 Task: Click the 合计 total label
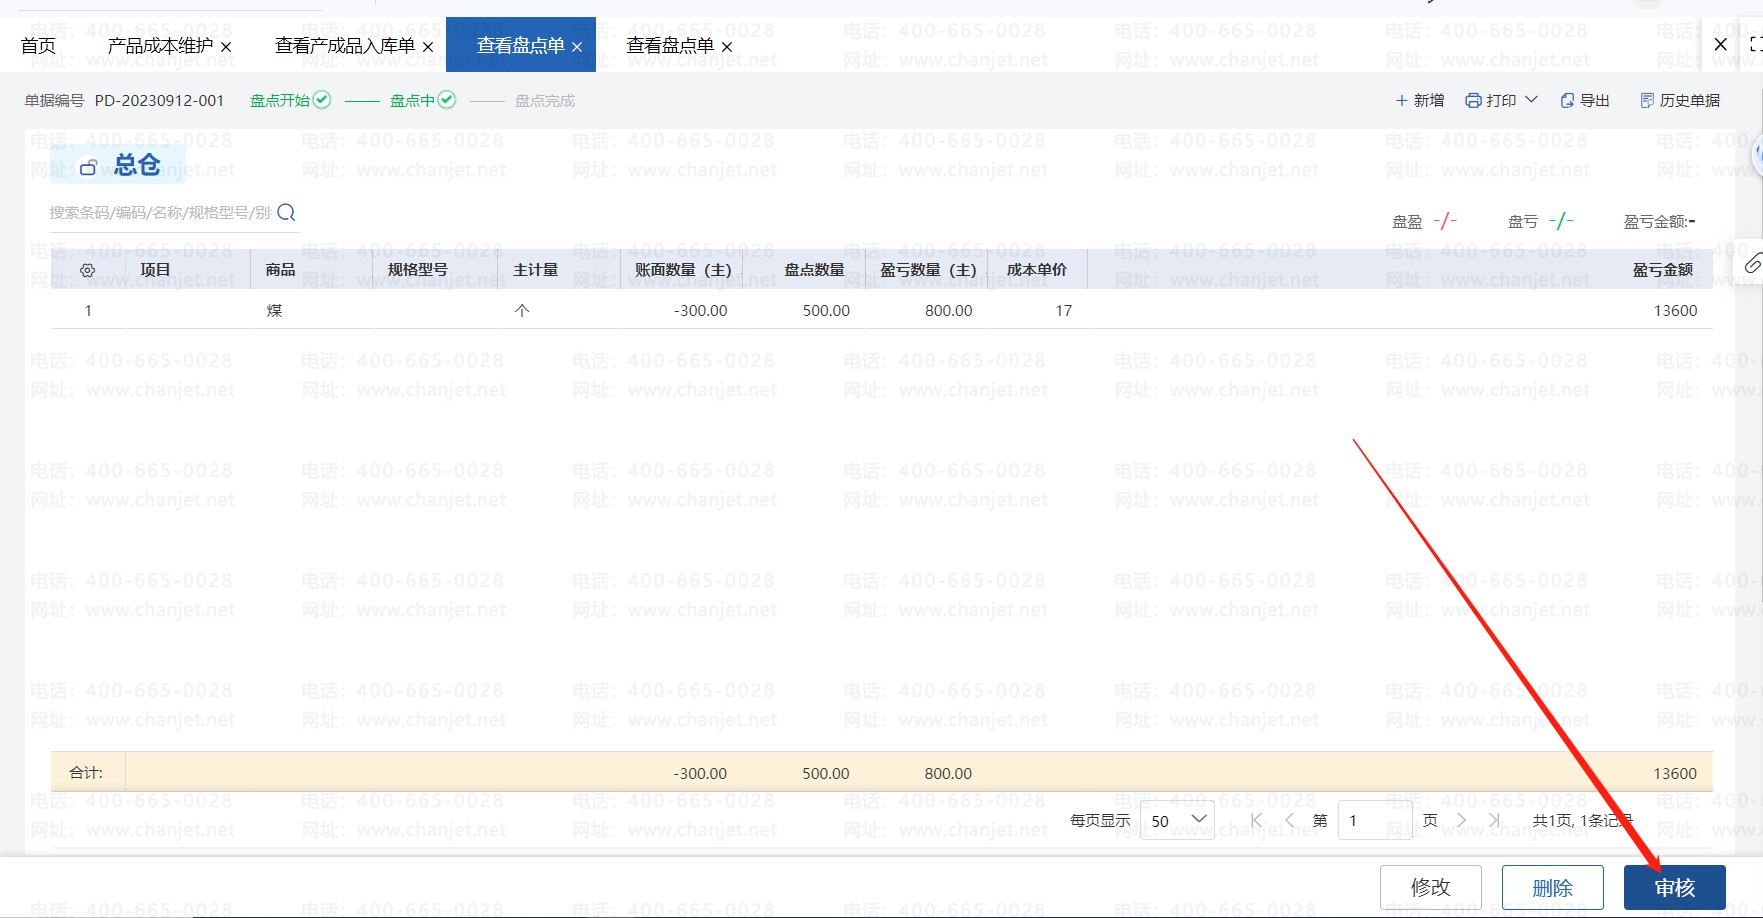(86, 773)
